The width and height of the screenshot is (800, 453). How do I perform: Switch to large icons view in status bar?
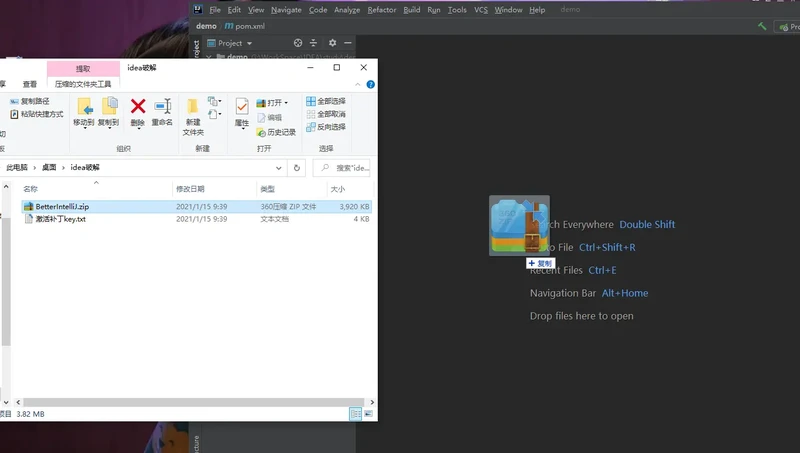coord(369,413)
